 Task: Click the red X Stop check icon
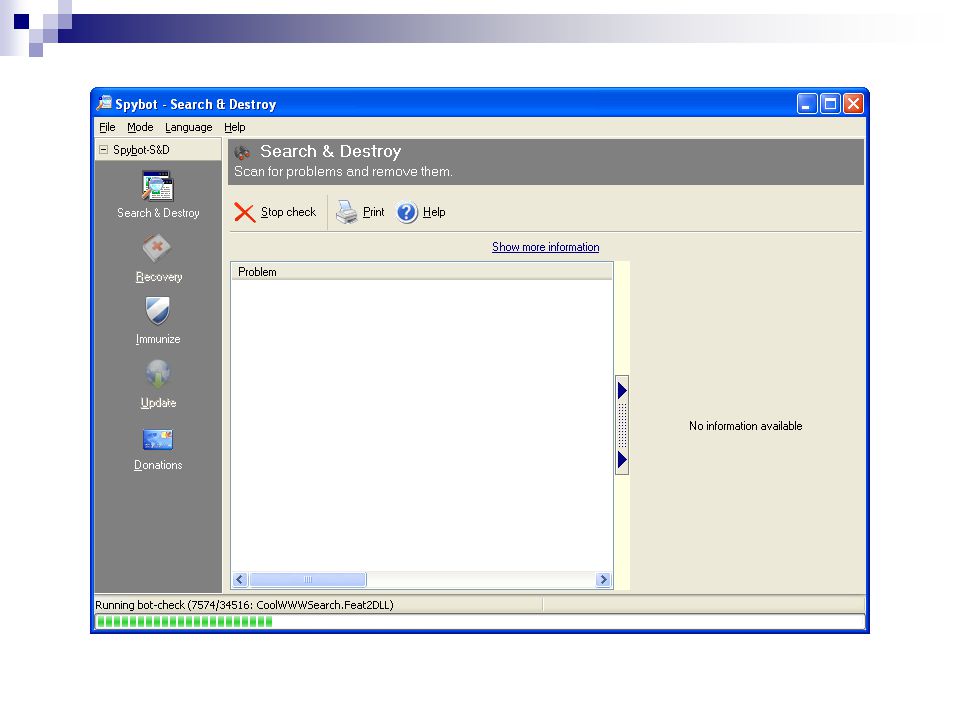tap(244, 212)
